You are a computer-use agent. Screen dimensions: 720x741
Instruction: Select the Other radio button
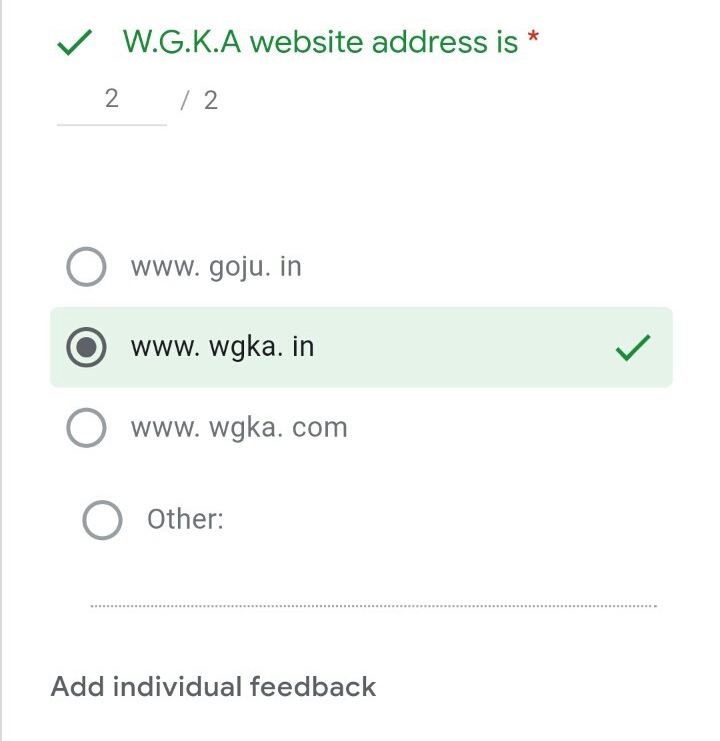coord(102,520)
